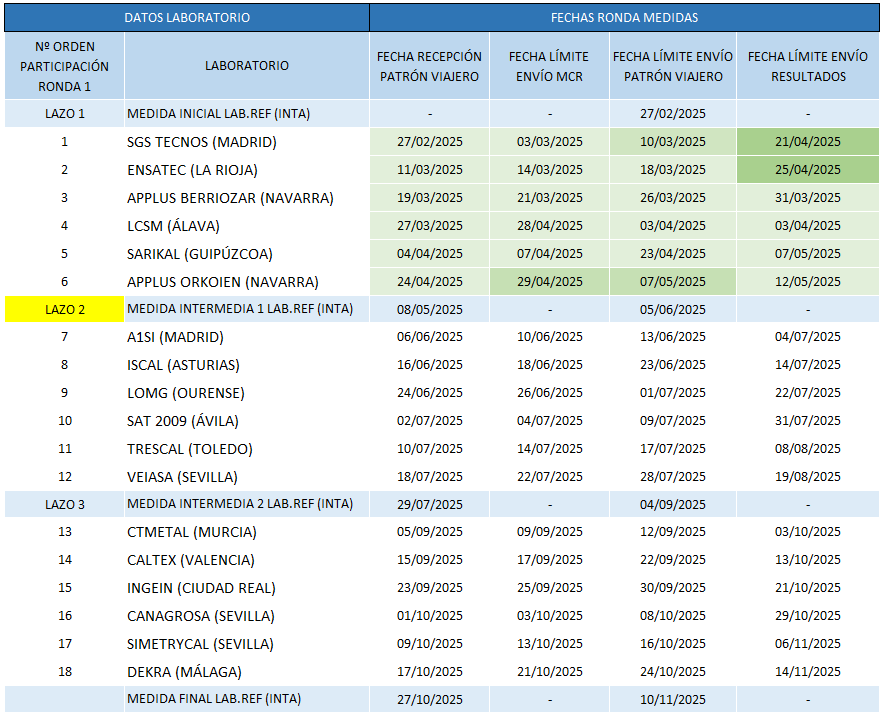Click 06/11/2025 results date for SIMETRYCAL
The width and height of the screenshot is (880, 713).
pyautogui.click(x=808, y=644)
